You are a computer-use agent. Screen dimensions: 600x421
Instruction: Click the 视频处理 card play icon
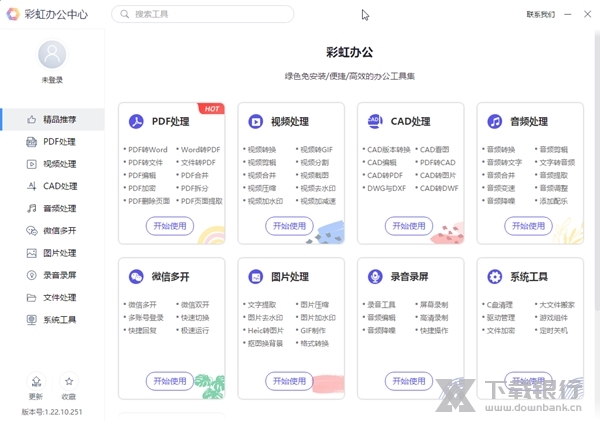256,121
